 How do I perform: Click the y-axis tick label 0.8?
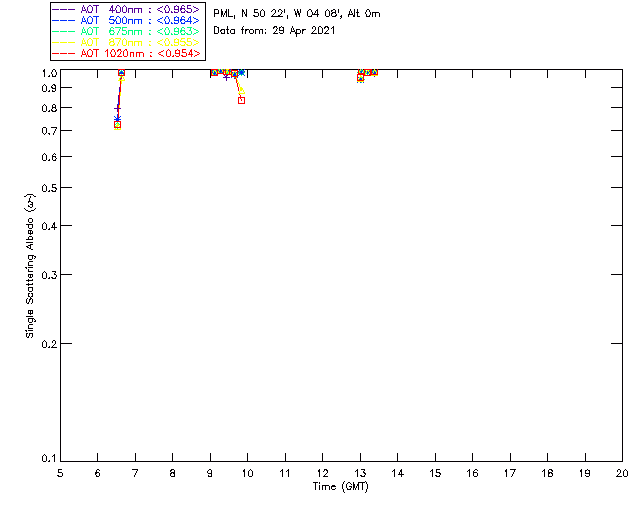tap(49, 109)
